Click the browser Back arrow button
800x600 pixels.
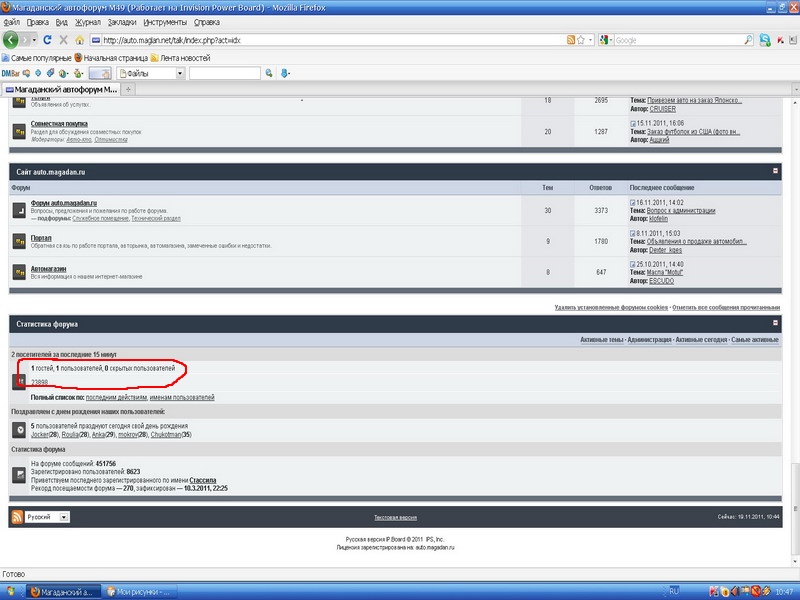12,40
